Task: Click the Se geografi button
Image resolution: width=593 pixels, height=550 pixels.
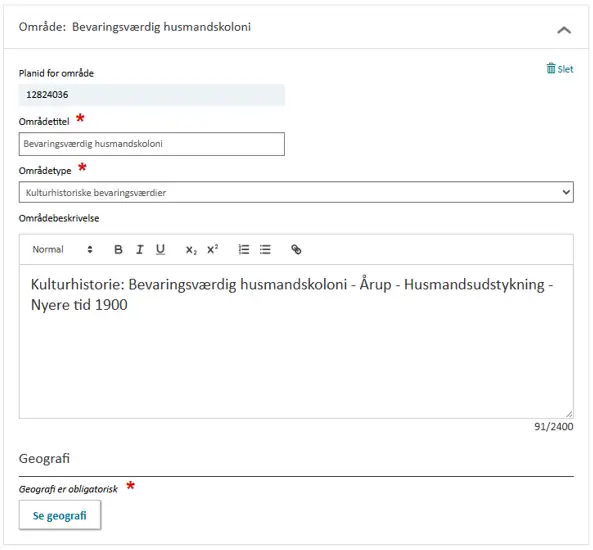Action: coord(60,515)
